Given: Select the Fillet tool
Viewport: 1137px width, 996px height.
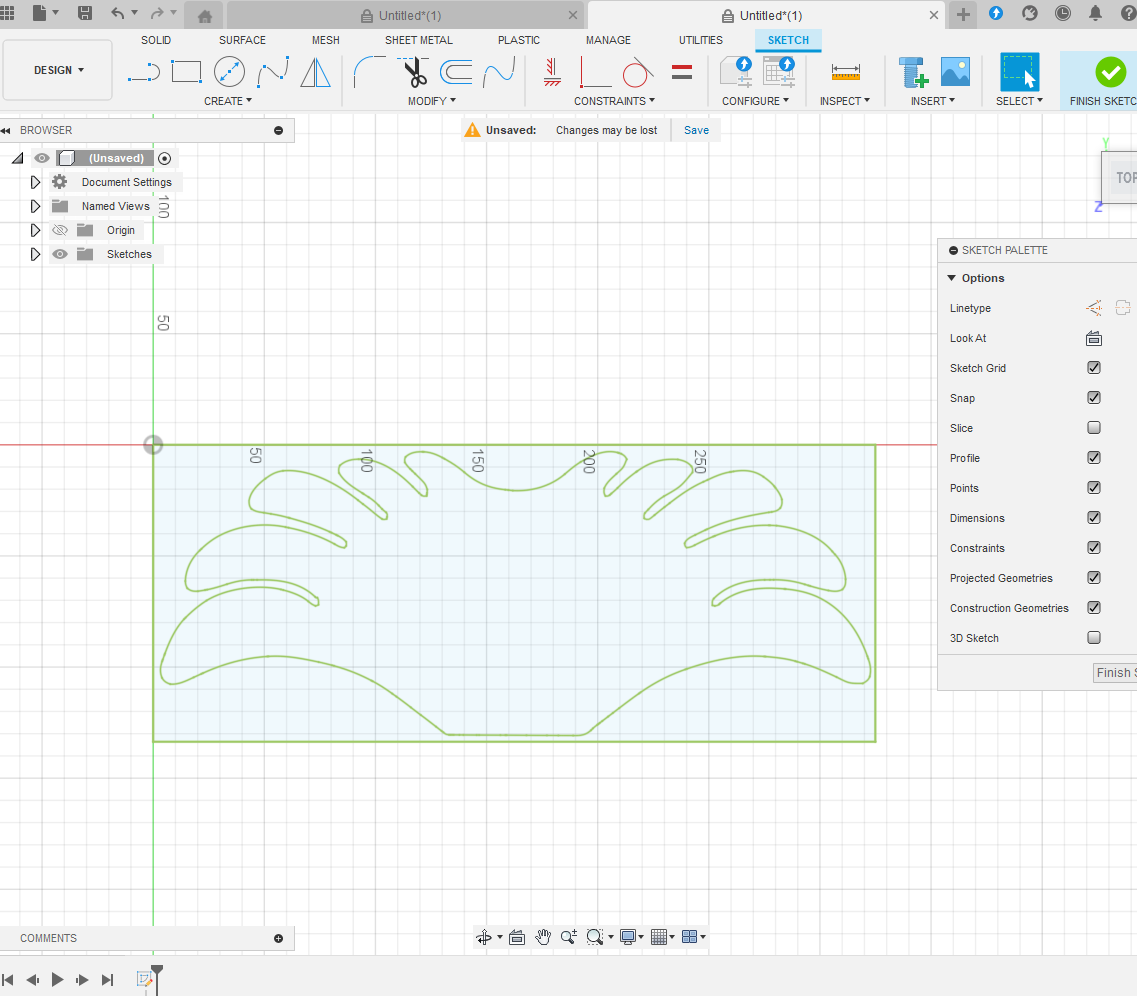Looking at the screenshot, I should [369, 72].
